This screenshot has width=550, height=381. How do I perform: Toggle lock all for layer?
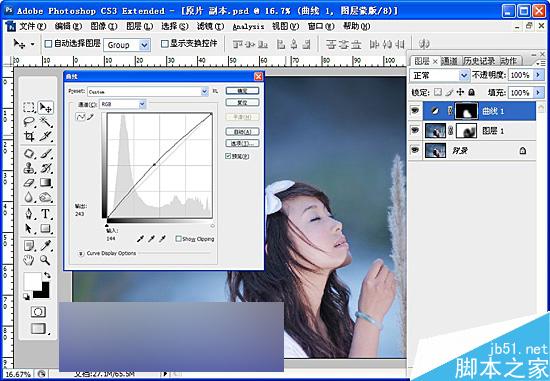472,92
